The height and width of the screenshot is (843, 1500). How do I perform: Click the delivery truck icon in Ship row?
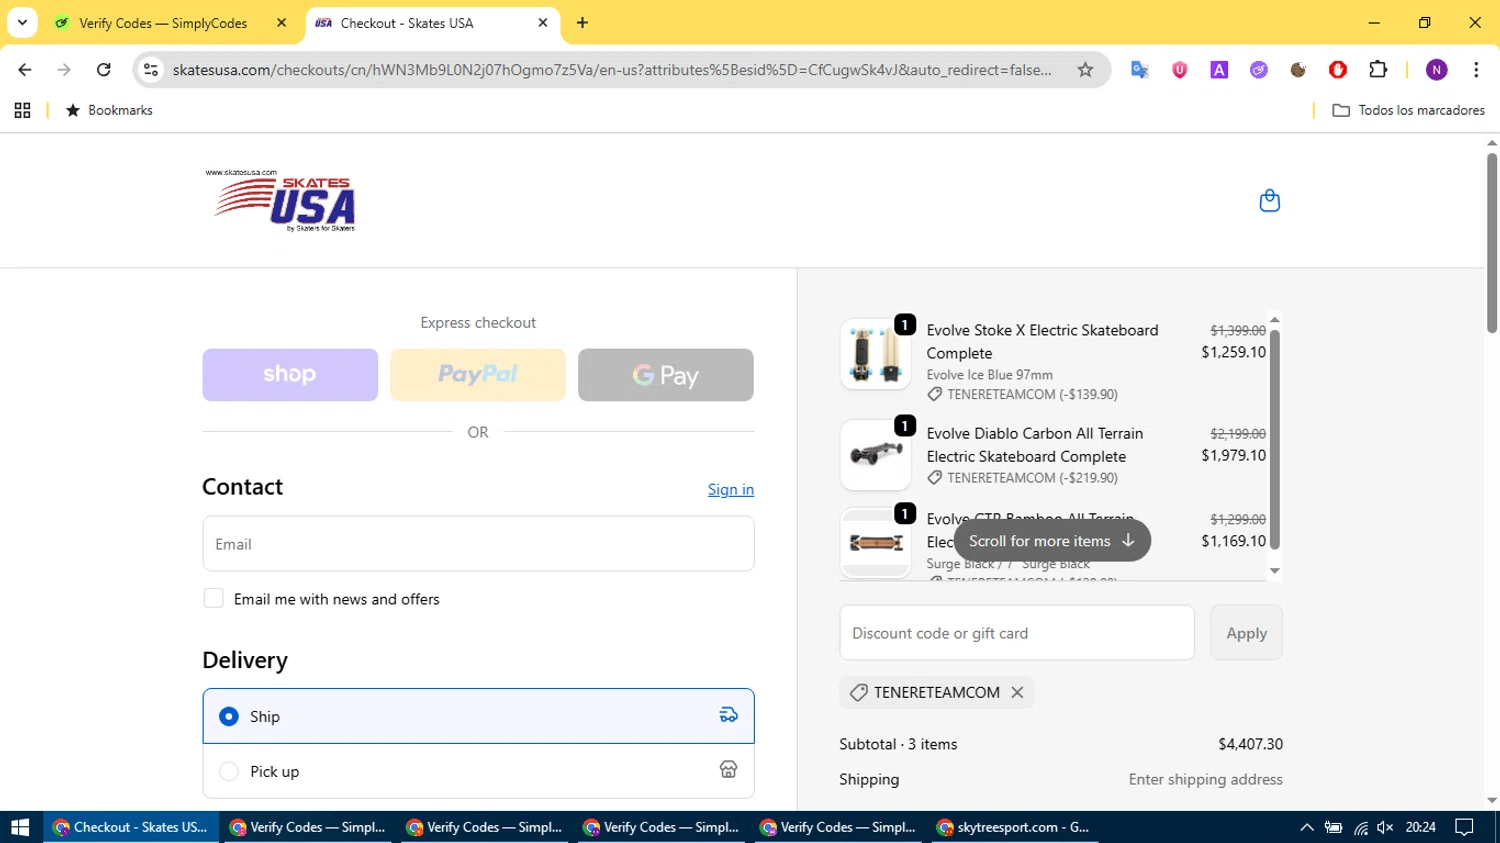tap(729, 715)
